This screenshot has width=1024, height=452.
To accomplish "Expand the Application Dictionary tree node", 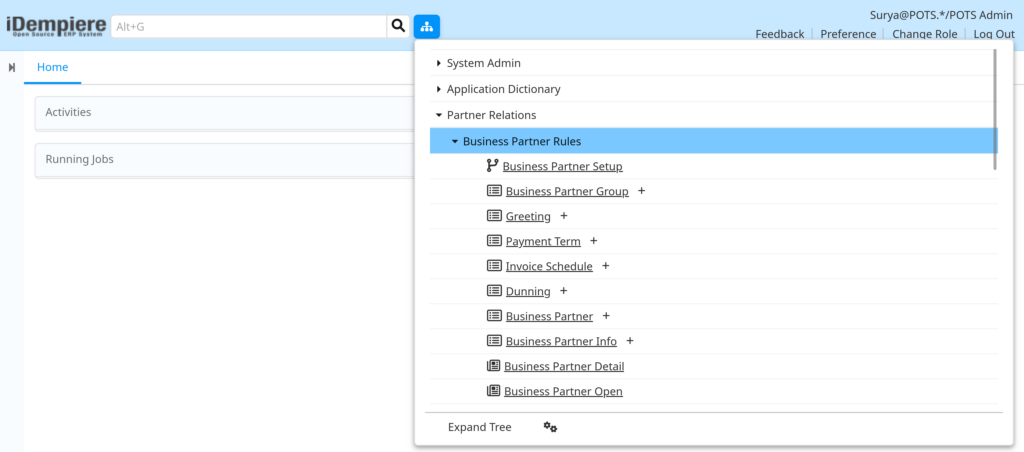I will (439, 89).
